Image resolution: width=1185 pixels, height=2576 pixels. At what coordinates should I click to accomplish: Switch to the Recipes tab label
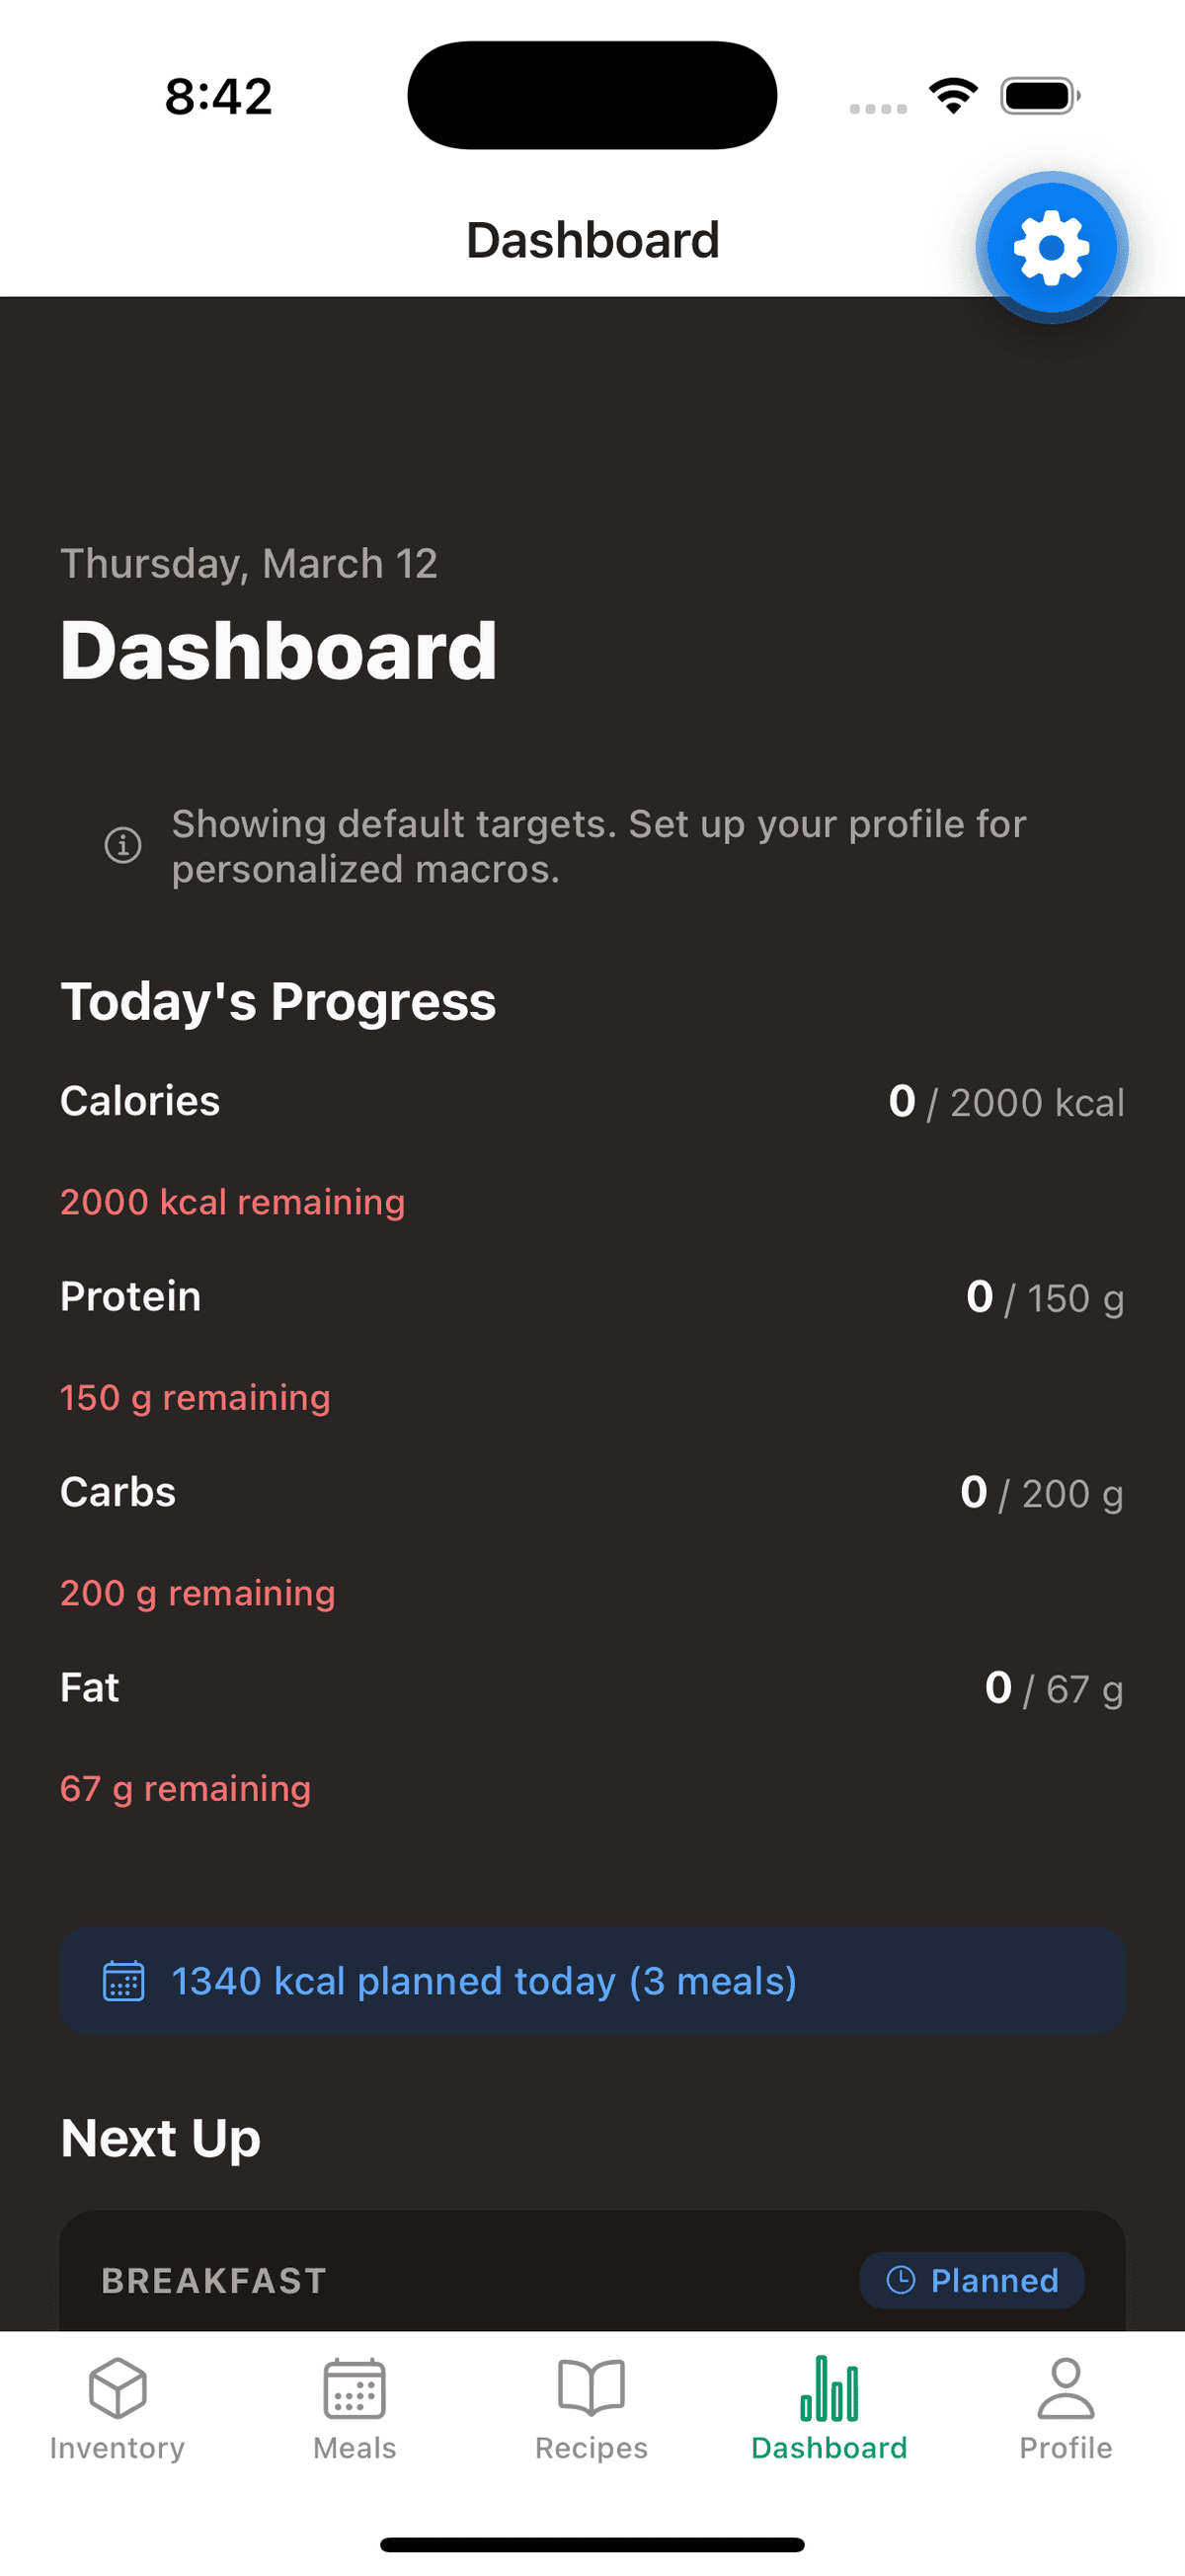coord(591,2448)
